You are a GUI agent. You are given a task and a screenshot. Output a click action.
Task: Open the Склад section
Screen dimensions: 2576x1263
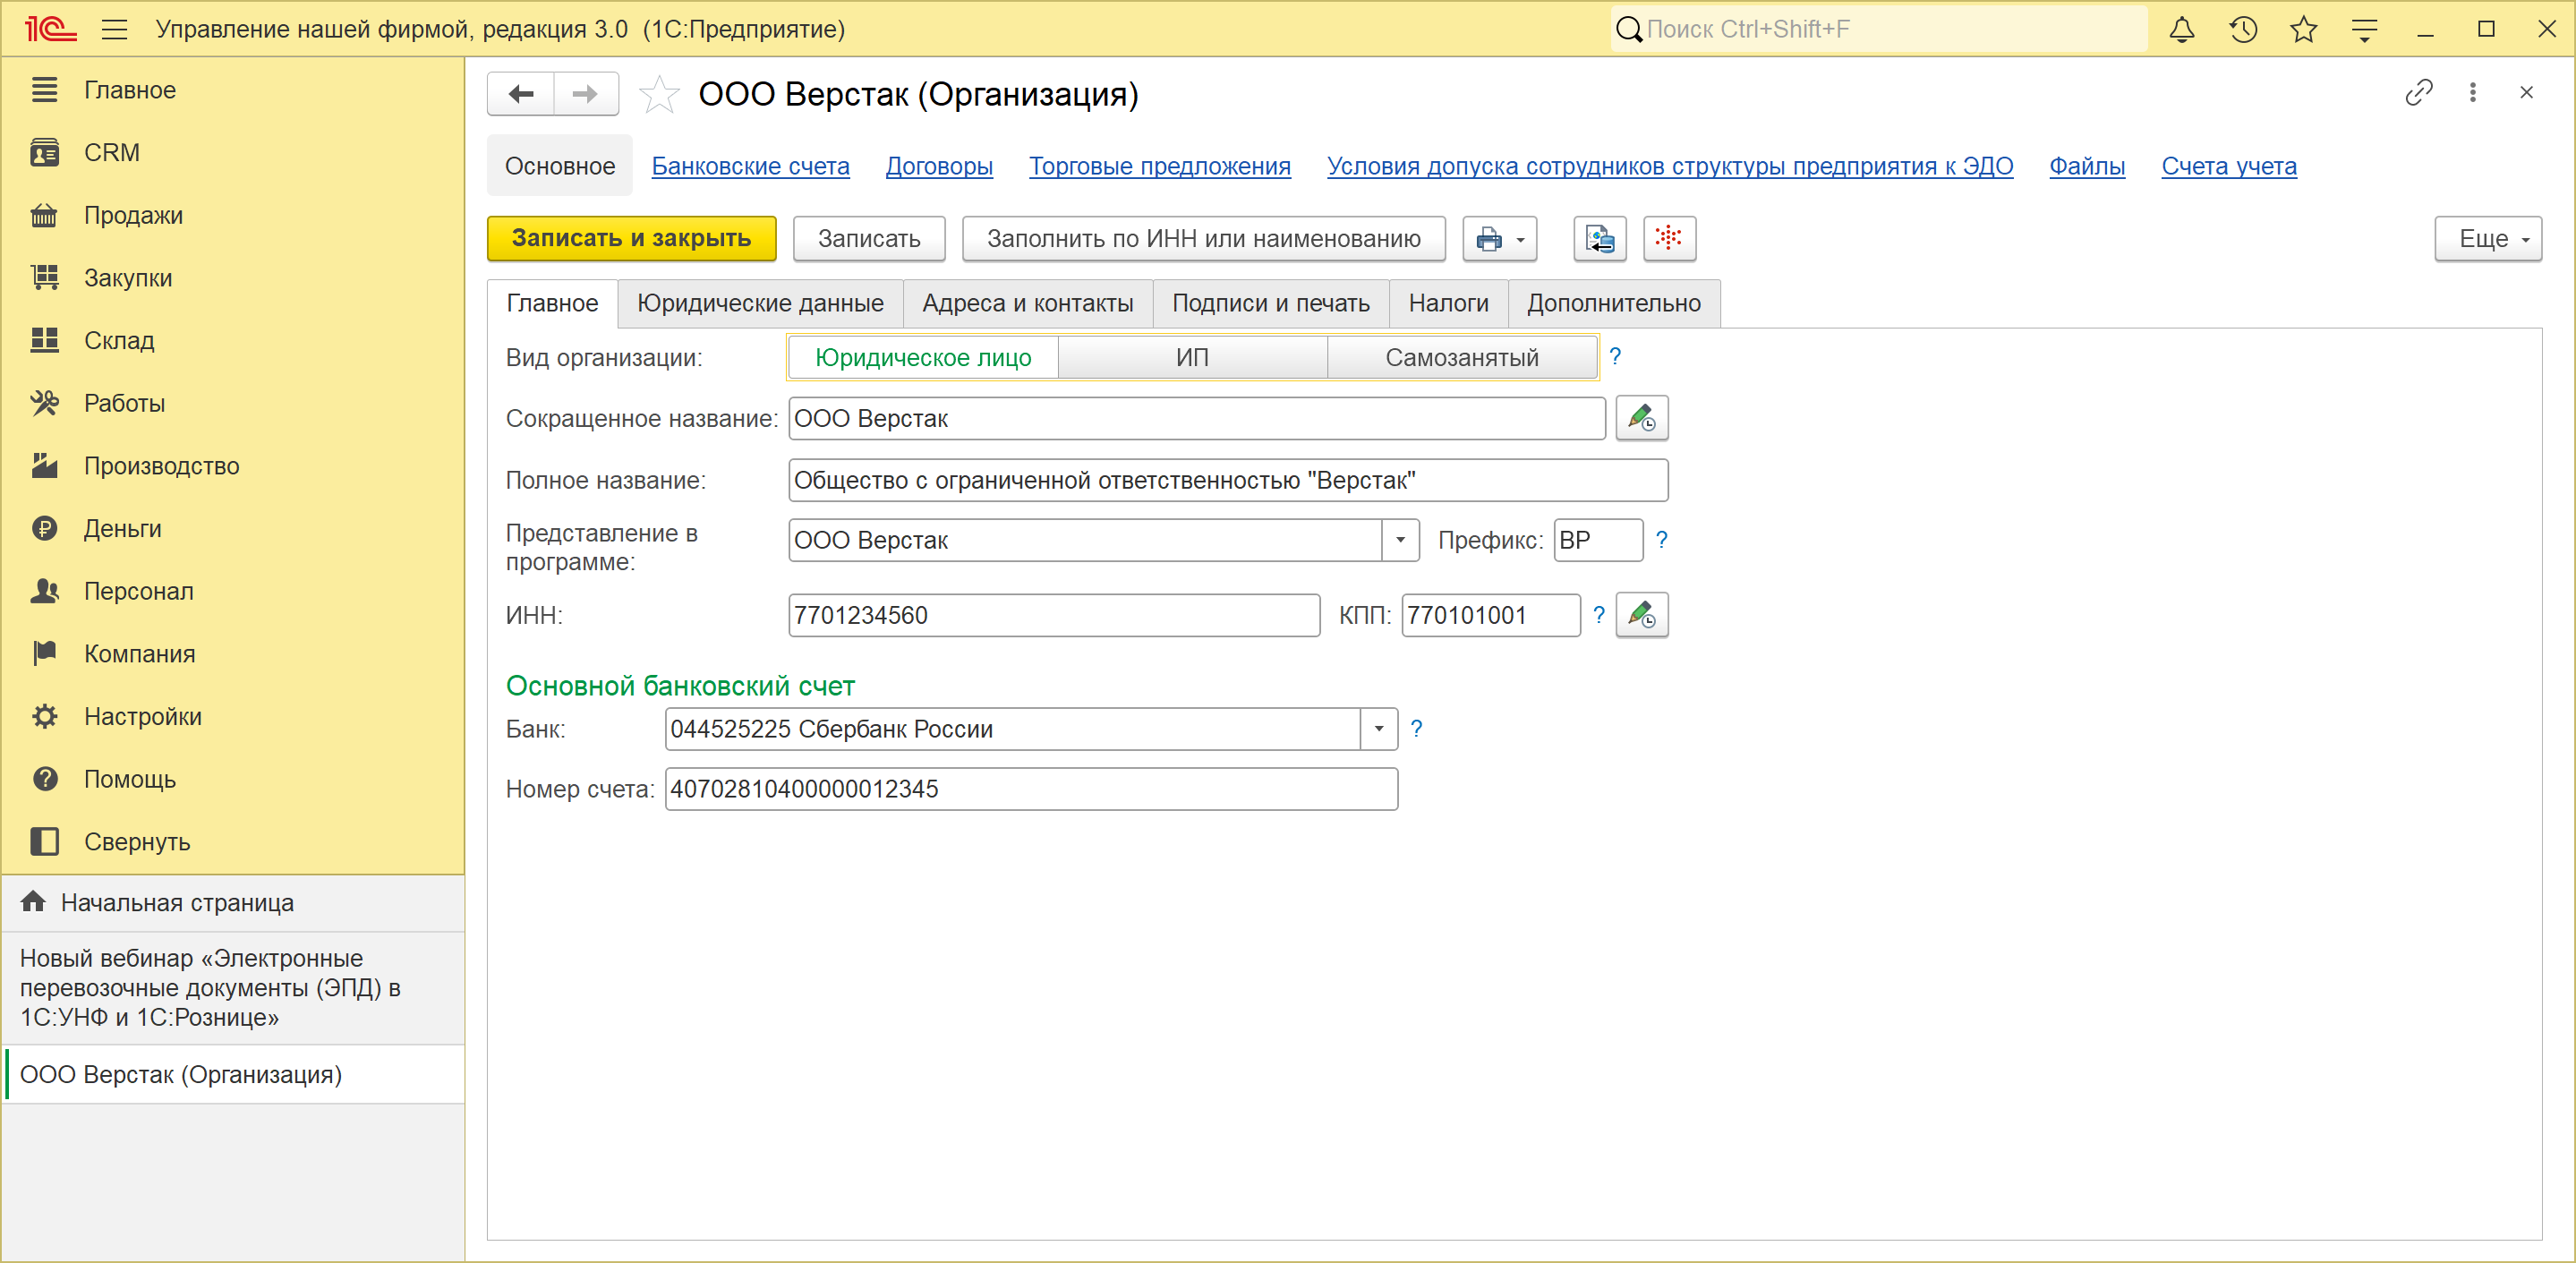[234, 341]
